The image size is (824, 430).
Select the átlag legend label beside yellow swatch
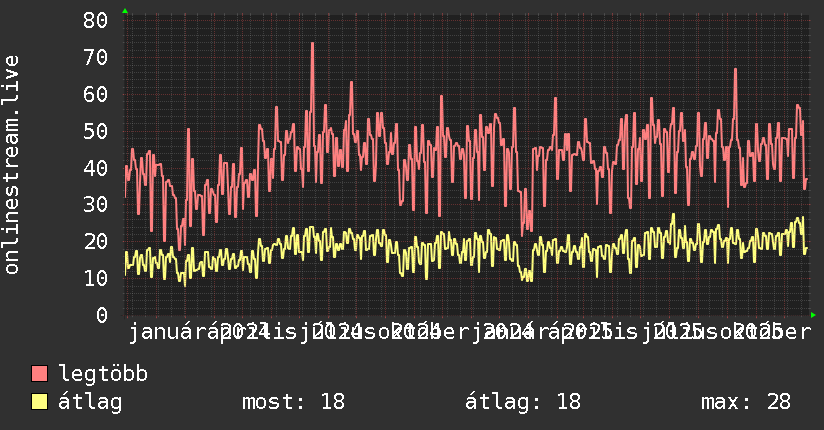90,402
